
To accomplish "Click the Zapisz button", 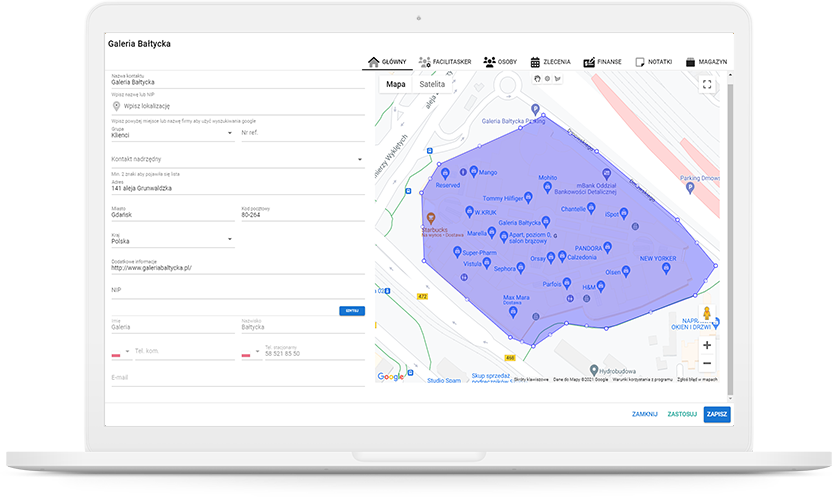I will click(x=716, y=414).
